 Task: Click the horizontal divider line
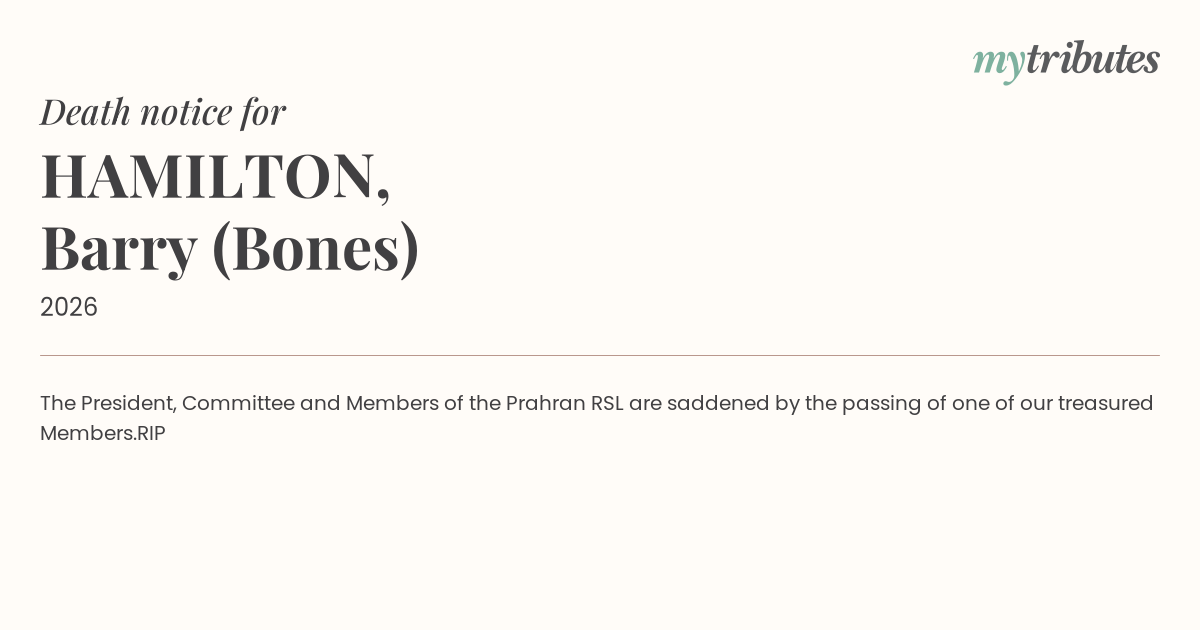click(x=600, y=355)
